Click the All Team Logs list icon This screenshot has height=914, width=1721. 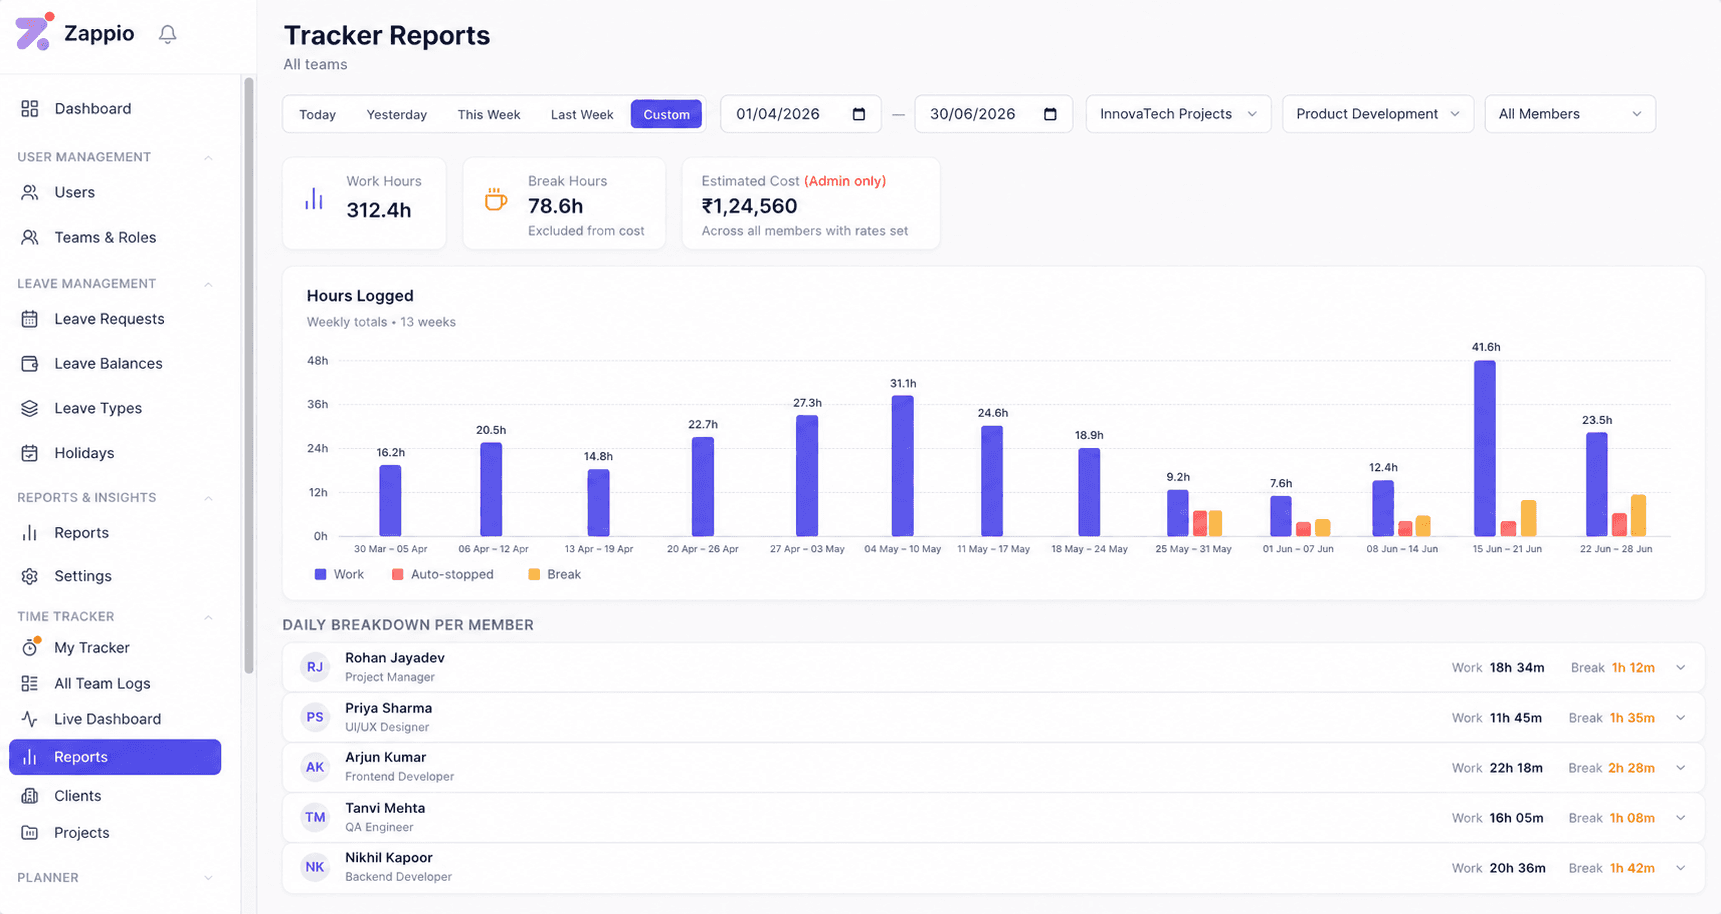pos(30,683)
